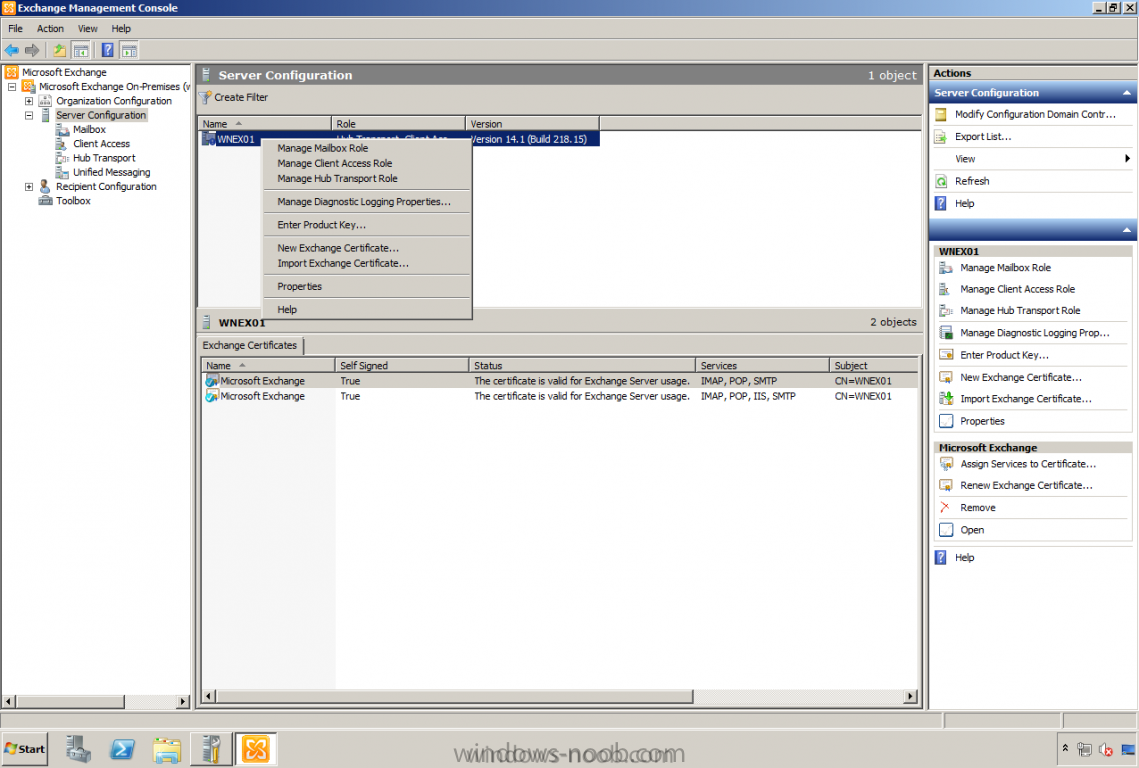The image size is (1139, 768).
Task: Click the Back arrow toolbar icon
Action: coord(12,50)
